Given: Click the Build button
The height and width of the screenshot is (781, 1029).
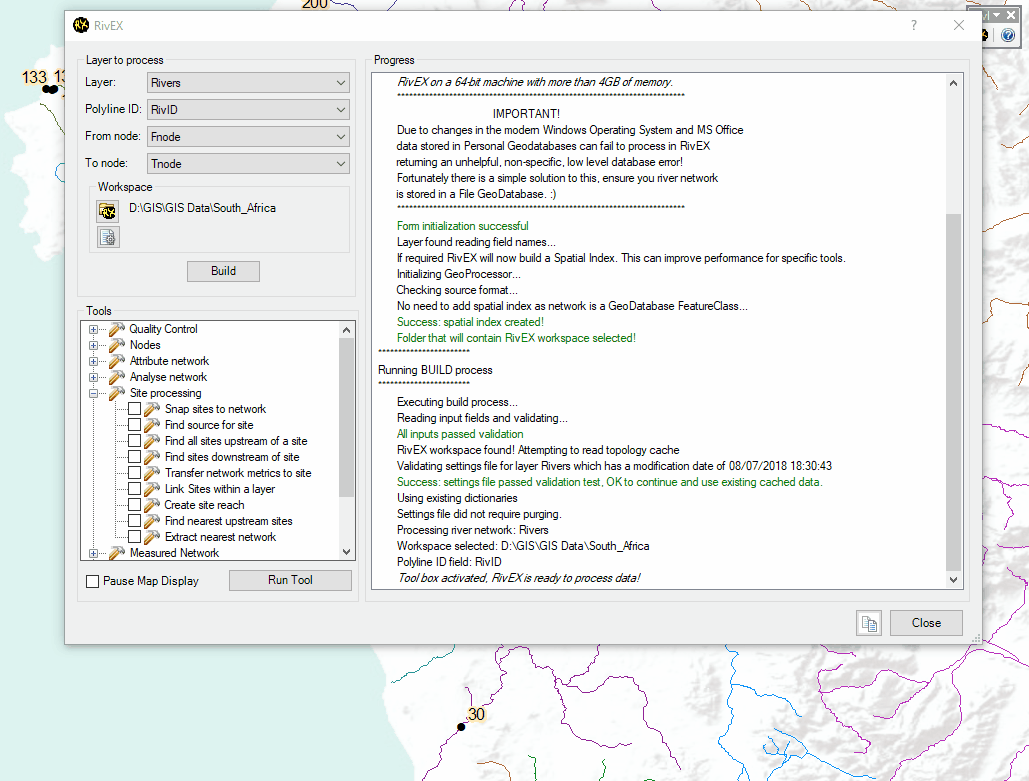Looking at the screenshot, I should tap(223, 271).
